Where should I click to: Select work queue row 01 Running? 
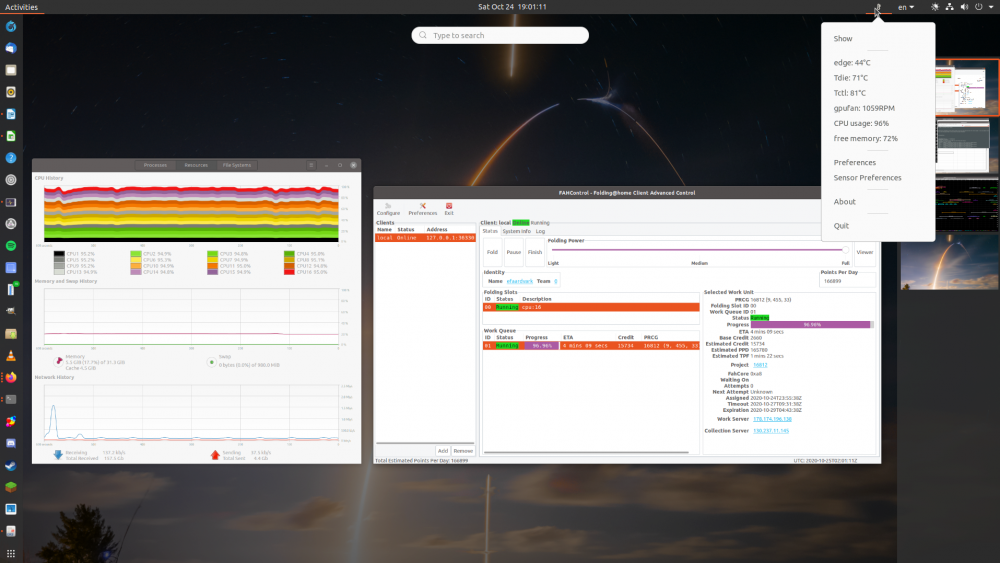(591, 346)
